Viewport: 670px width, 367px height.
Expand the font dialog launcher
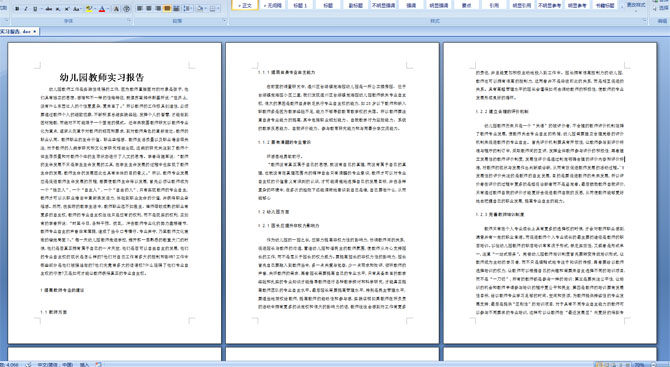tap(129, 20)
